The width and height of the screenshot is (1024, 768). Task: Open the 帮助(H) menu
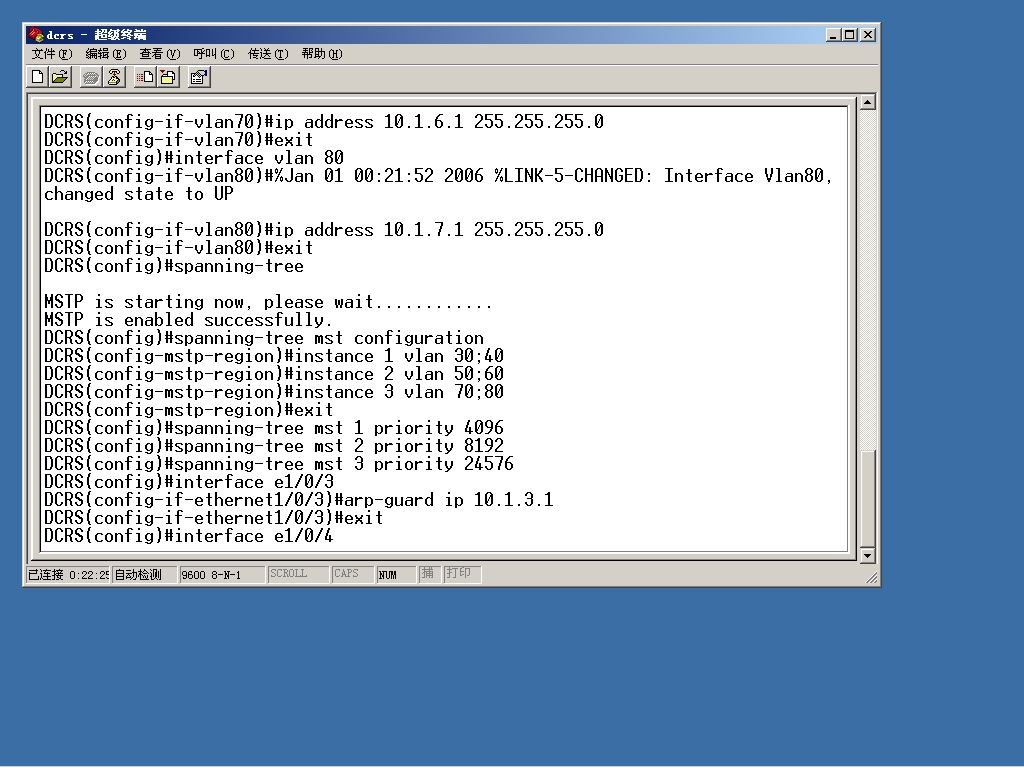point(321,54)
